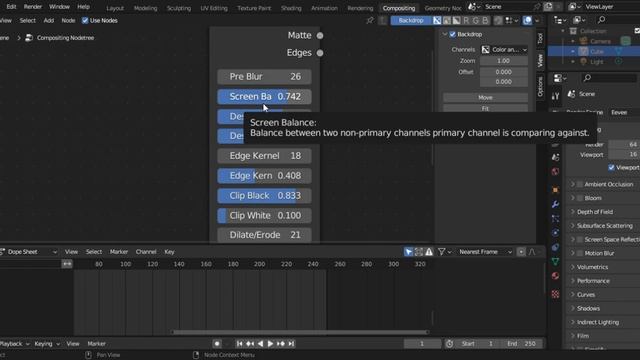The image size is (640, 360).
Task: Switch to the Compositing workspace tab
Action: 399,8
